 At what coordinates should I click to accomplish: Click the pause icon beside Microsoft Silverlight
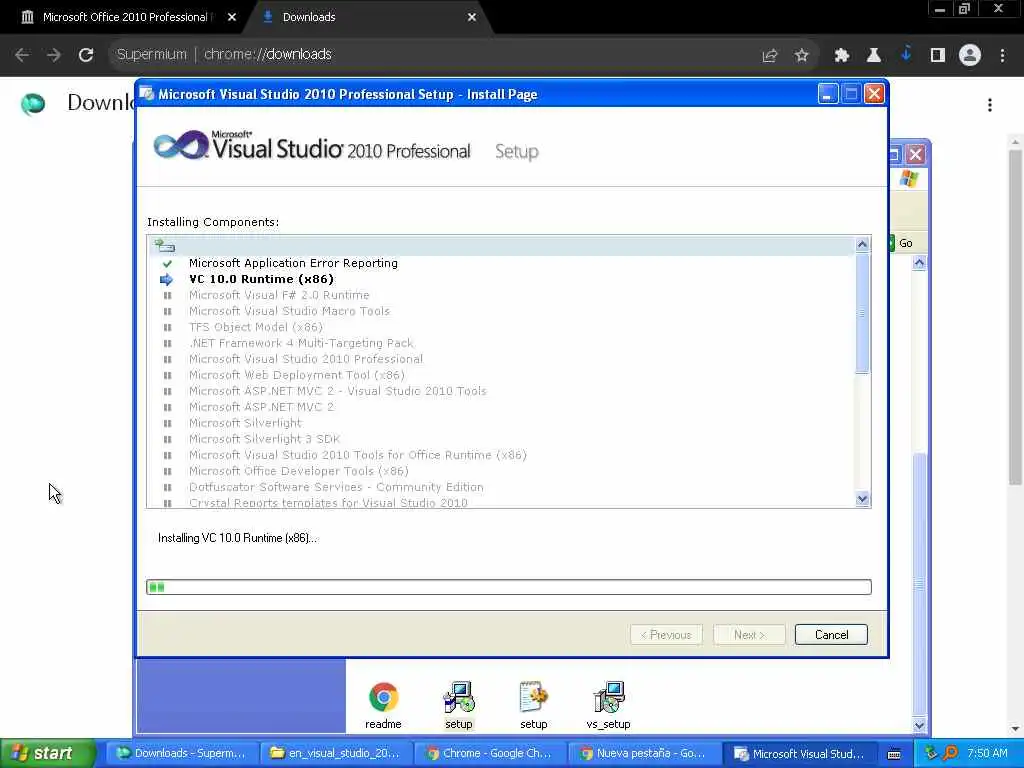tap(167, 424)
